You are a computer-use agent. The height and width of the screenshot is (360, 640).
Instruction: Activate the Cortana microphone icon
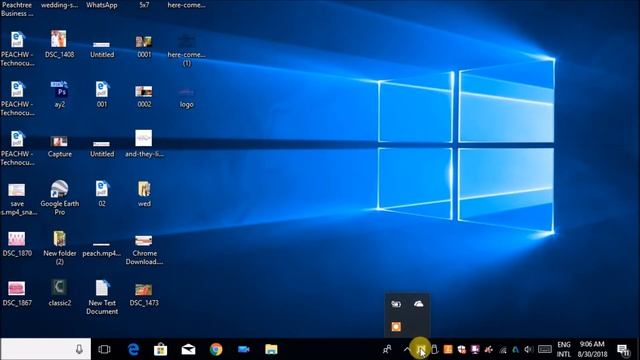(79, 349)
